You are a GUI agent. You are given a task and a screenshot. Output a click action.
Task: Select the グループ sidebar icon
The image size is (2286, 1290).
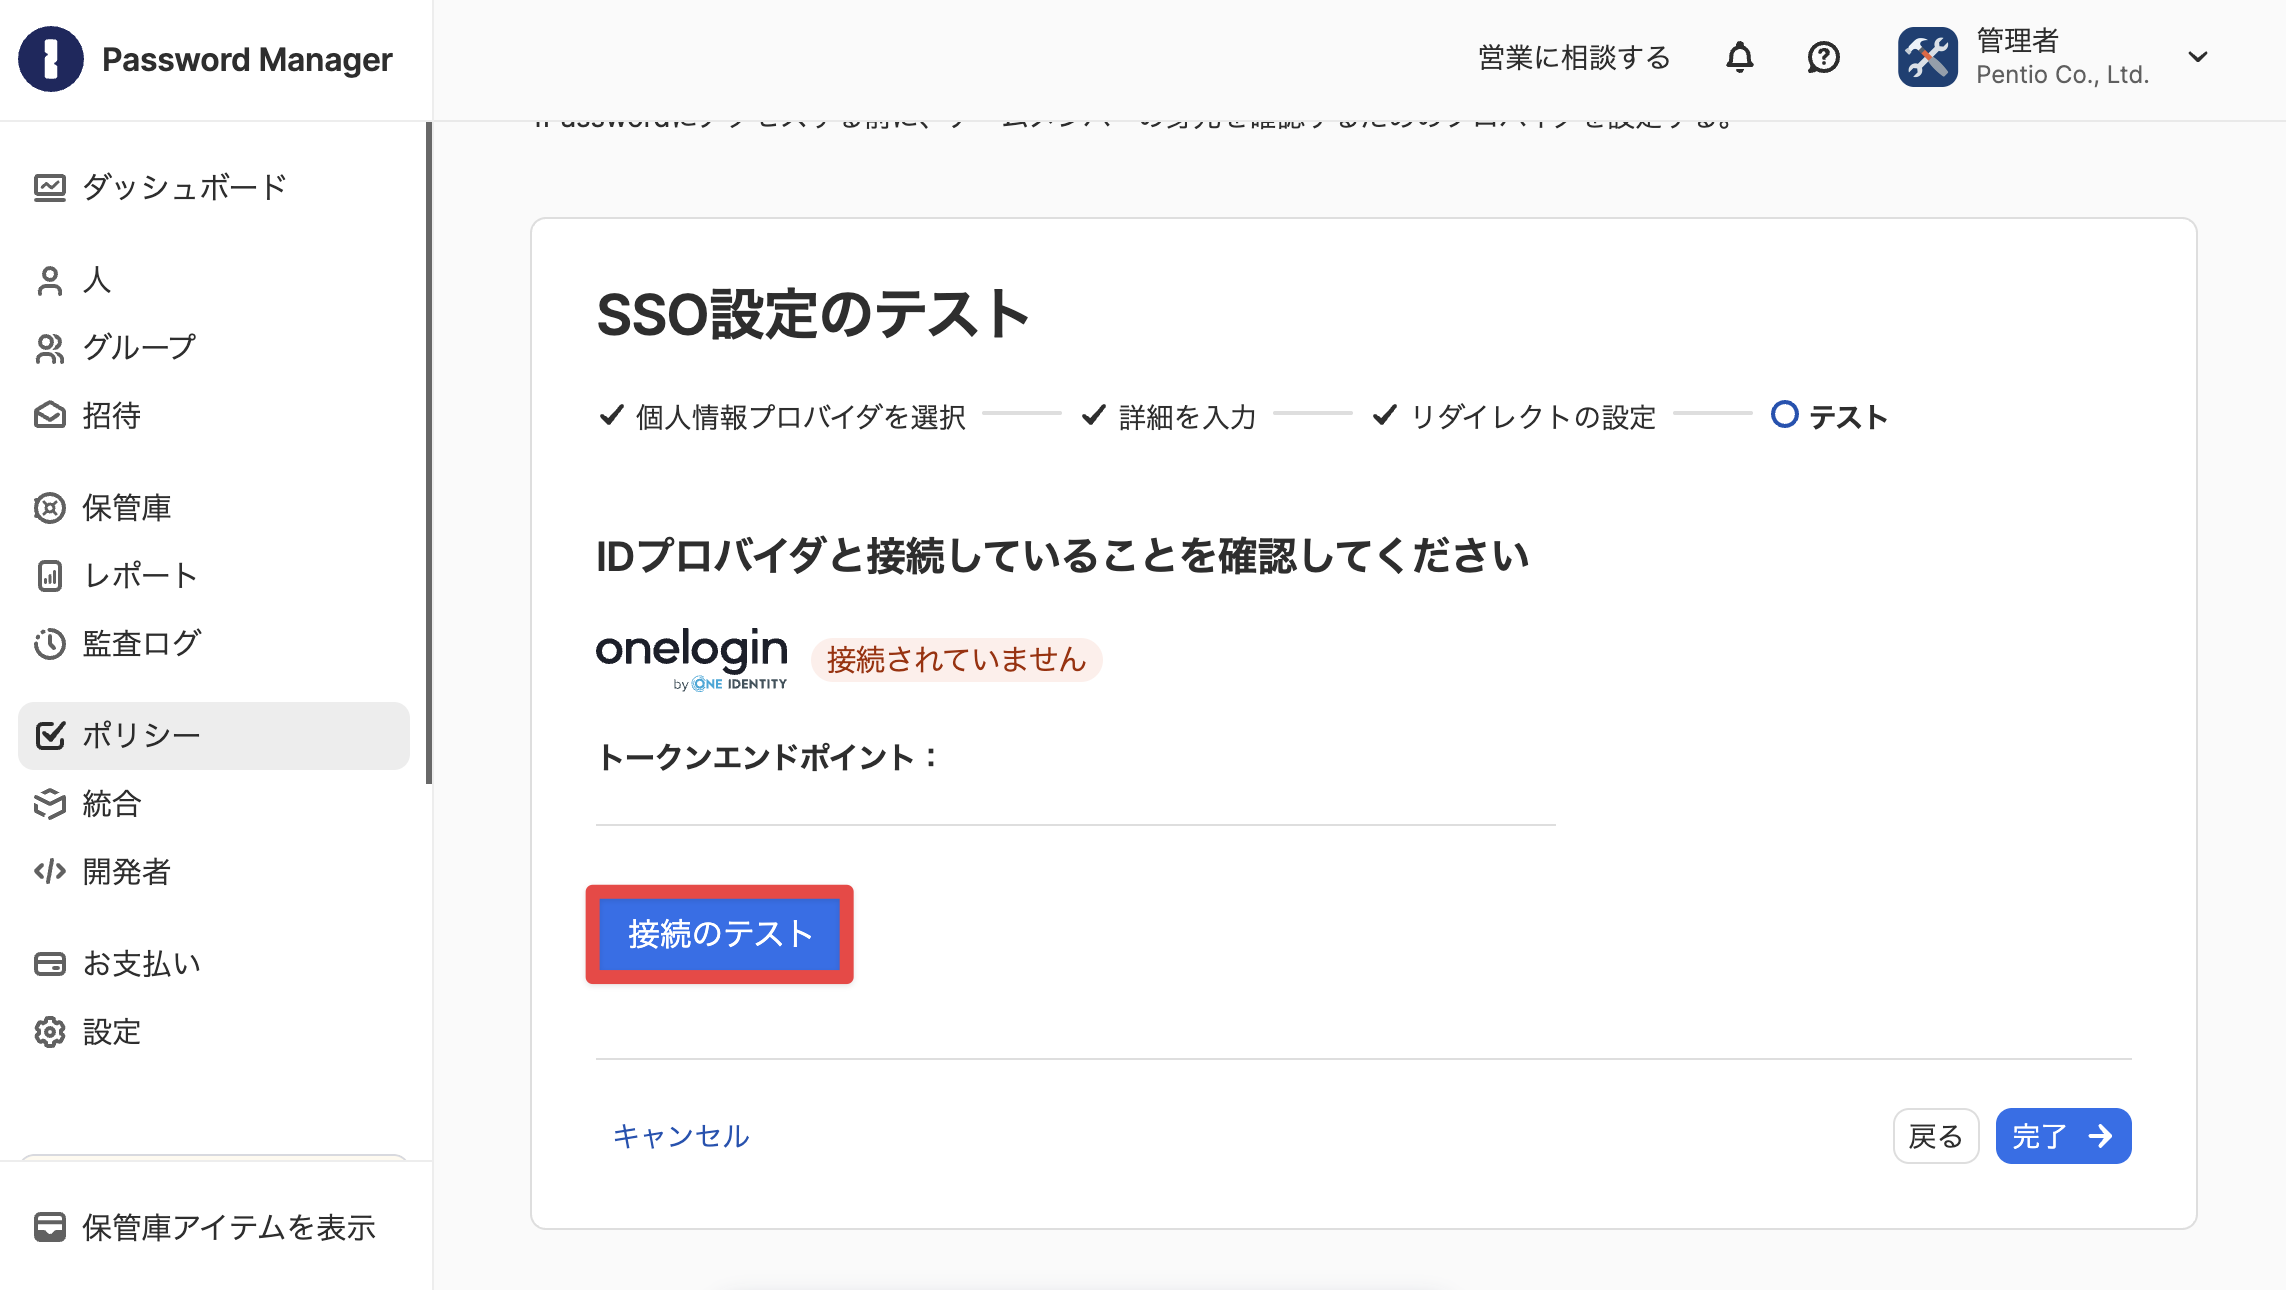click(50, 348)
